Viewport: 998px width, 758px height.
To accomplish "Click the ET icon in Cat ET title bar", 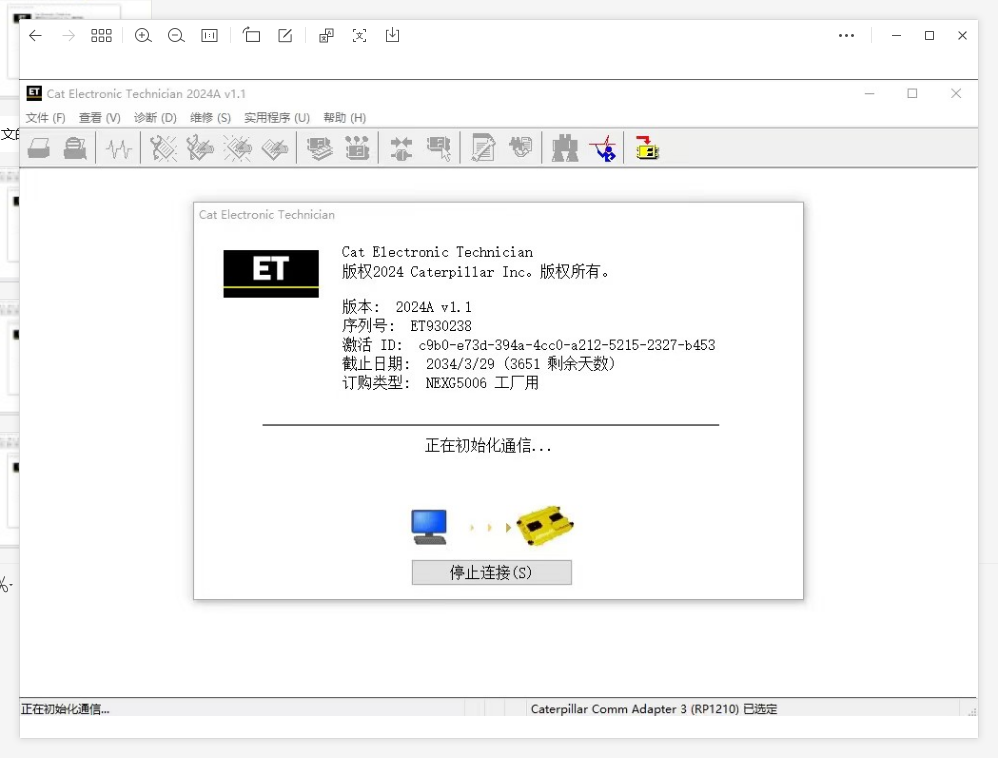I will click(34, 93).
